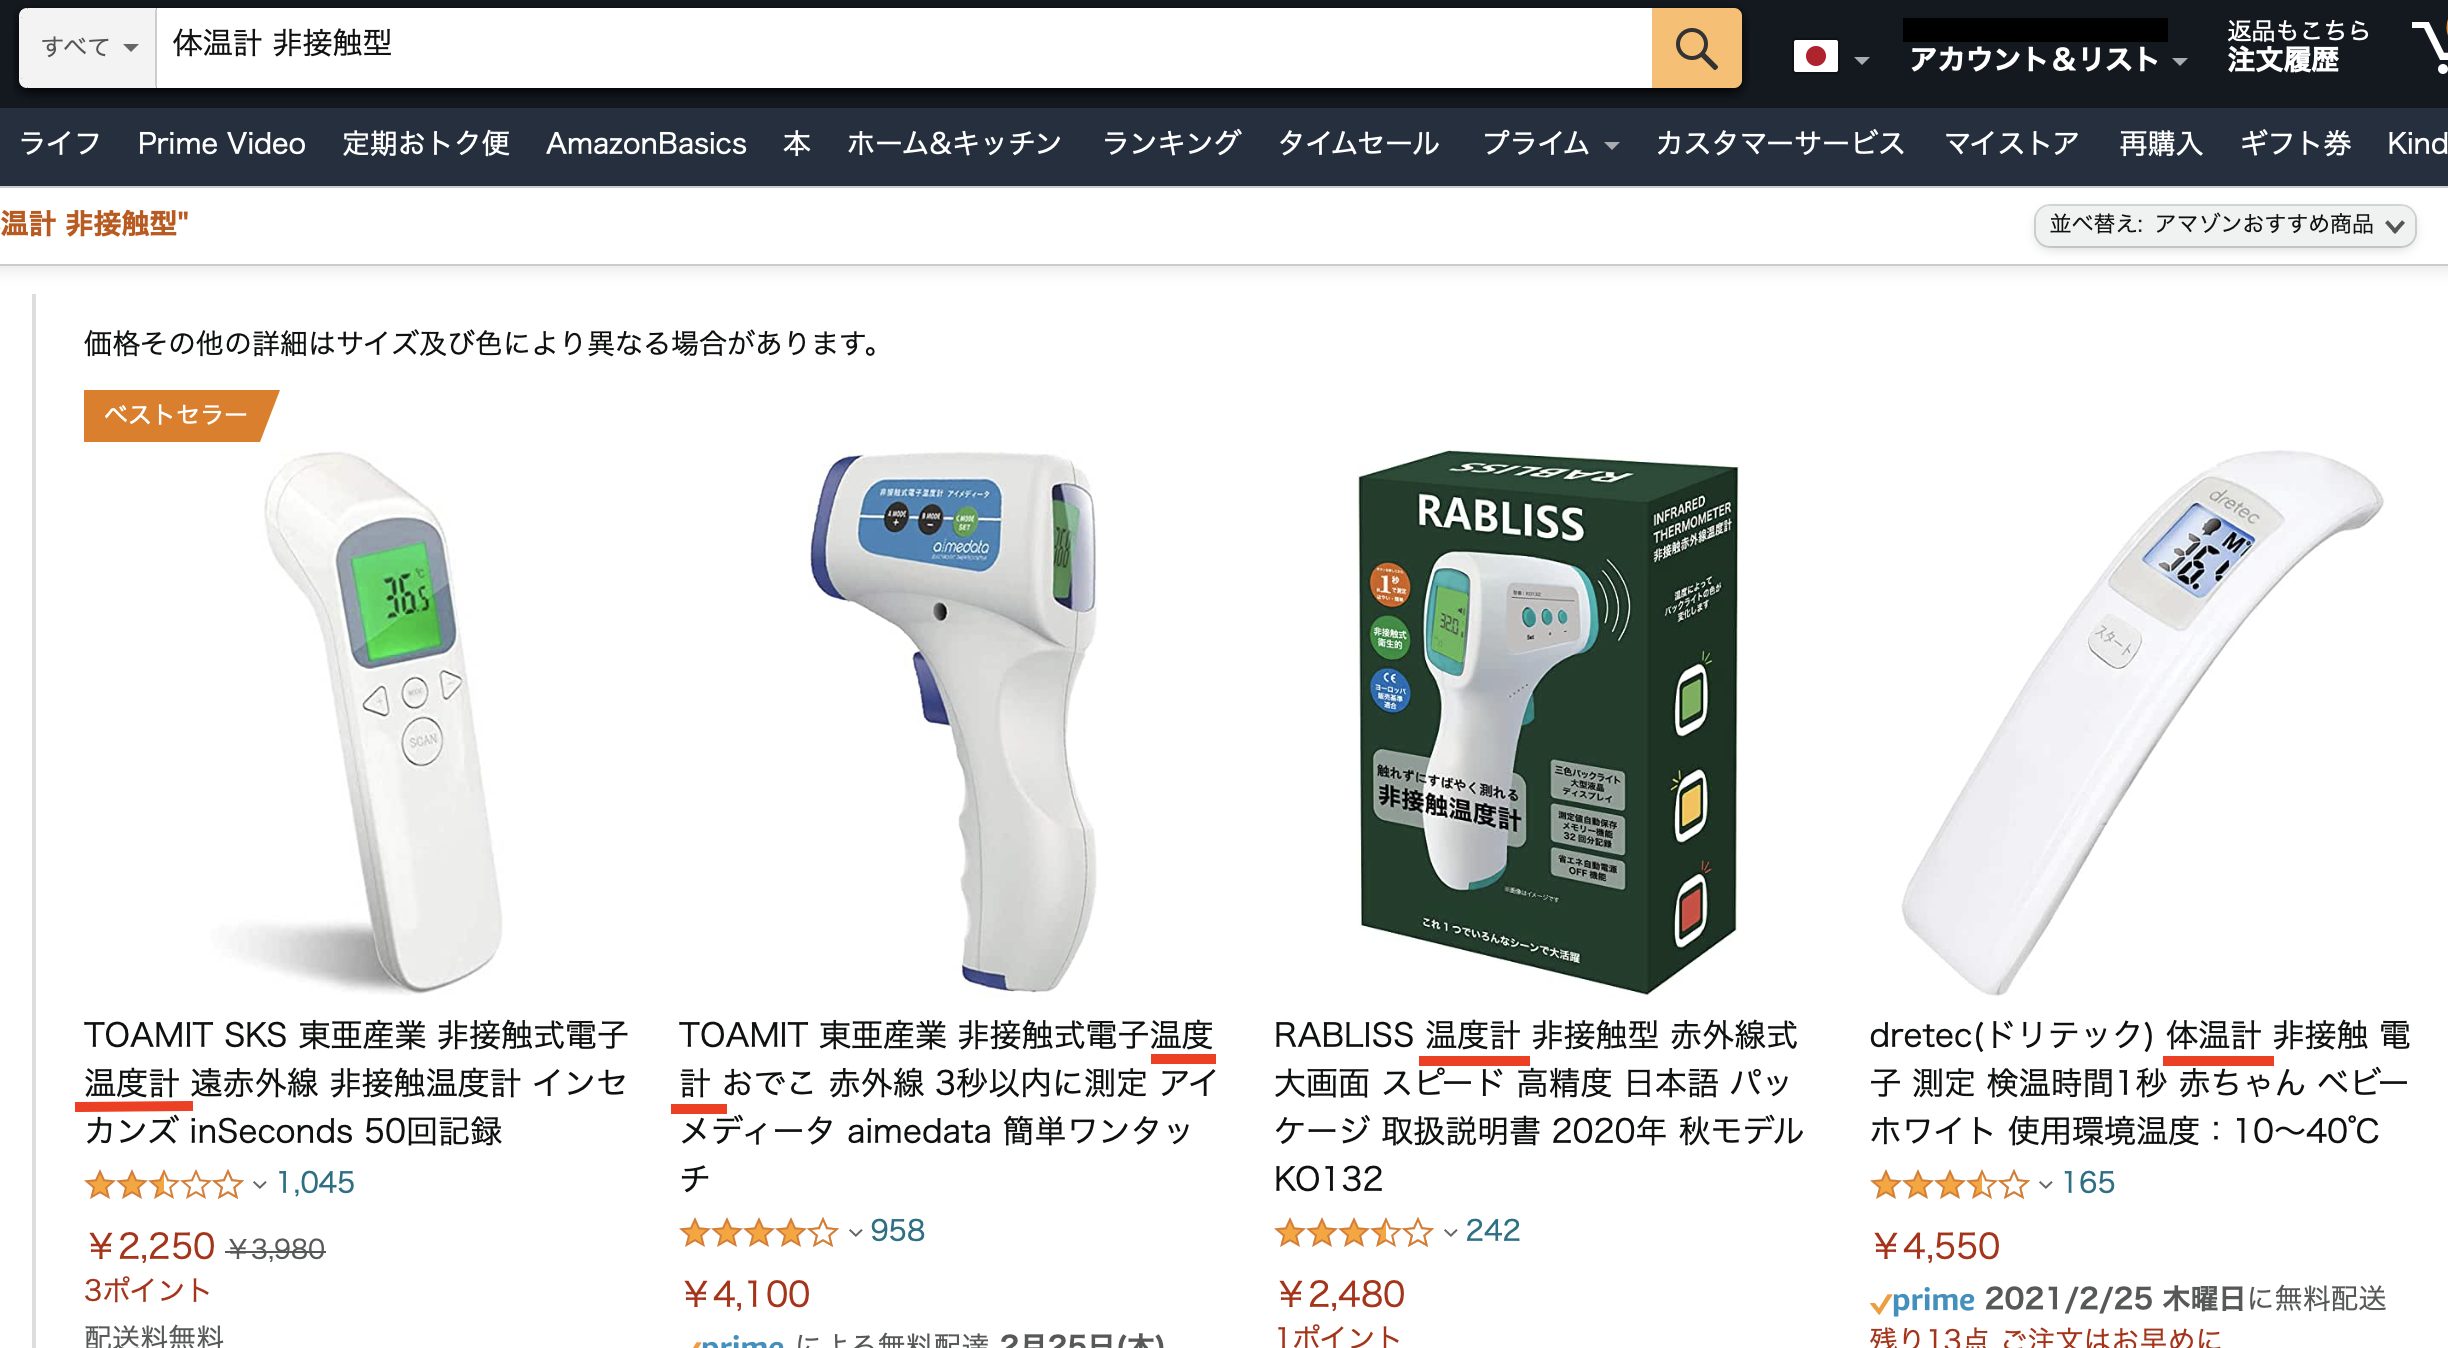Open star rating popover for dretec thermometer
Image resolution: width=2448 pixels, height=1348 pixels.
[1960, 1184]
